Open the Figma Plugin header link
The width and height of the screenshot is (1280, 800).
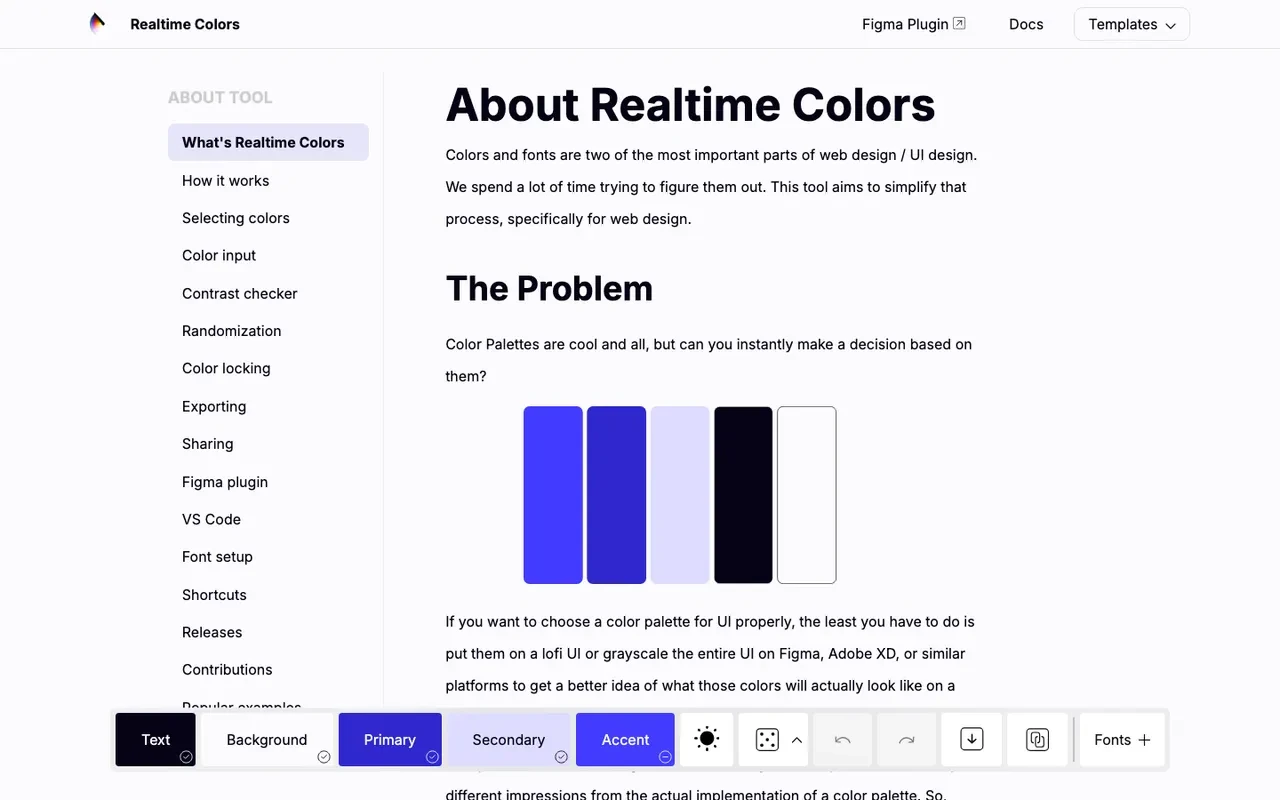click(914, 24)
